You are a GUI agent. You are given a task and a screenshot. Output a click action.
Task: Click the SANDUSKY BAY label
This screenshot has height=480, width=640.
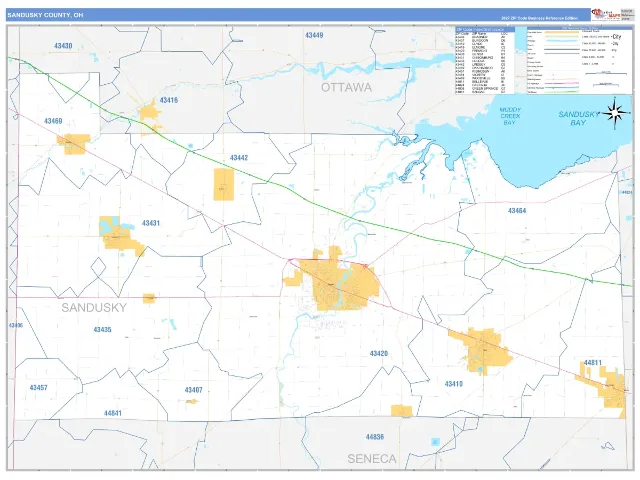[x=578, y=118]
